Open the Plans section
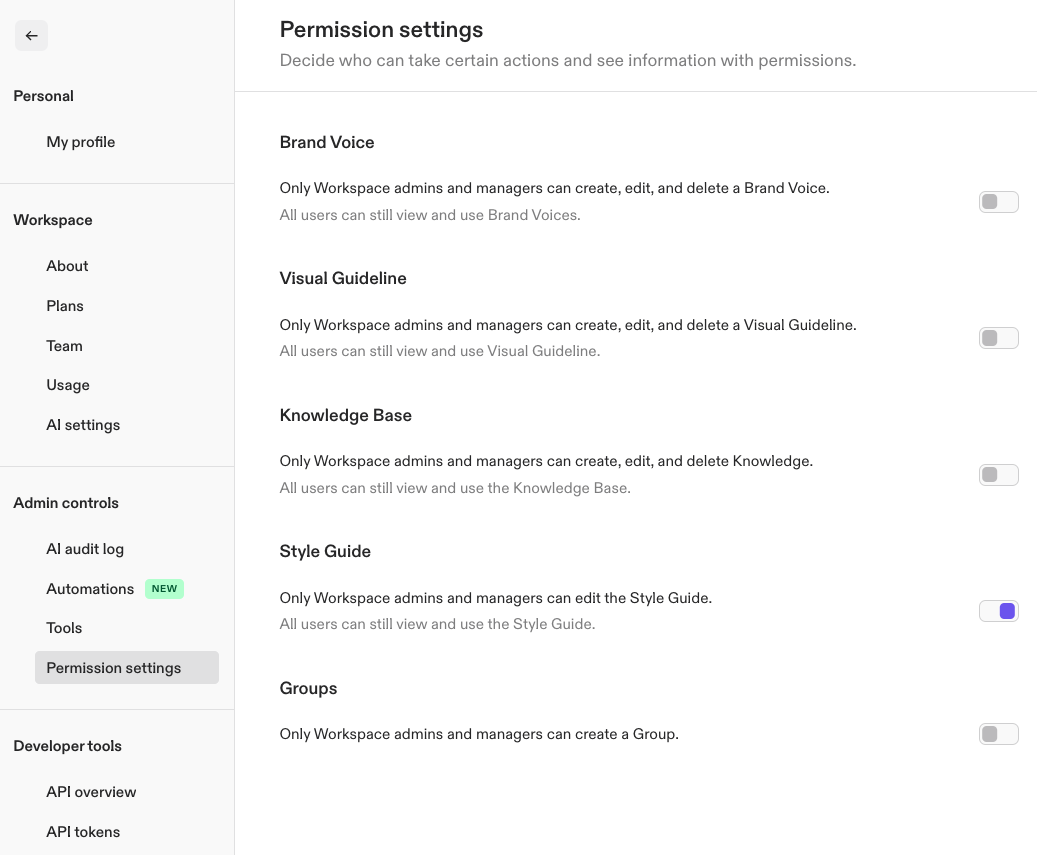This screenshot has height=855, width=1037. pyautogui.click(x=65, y=305)
